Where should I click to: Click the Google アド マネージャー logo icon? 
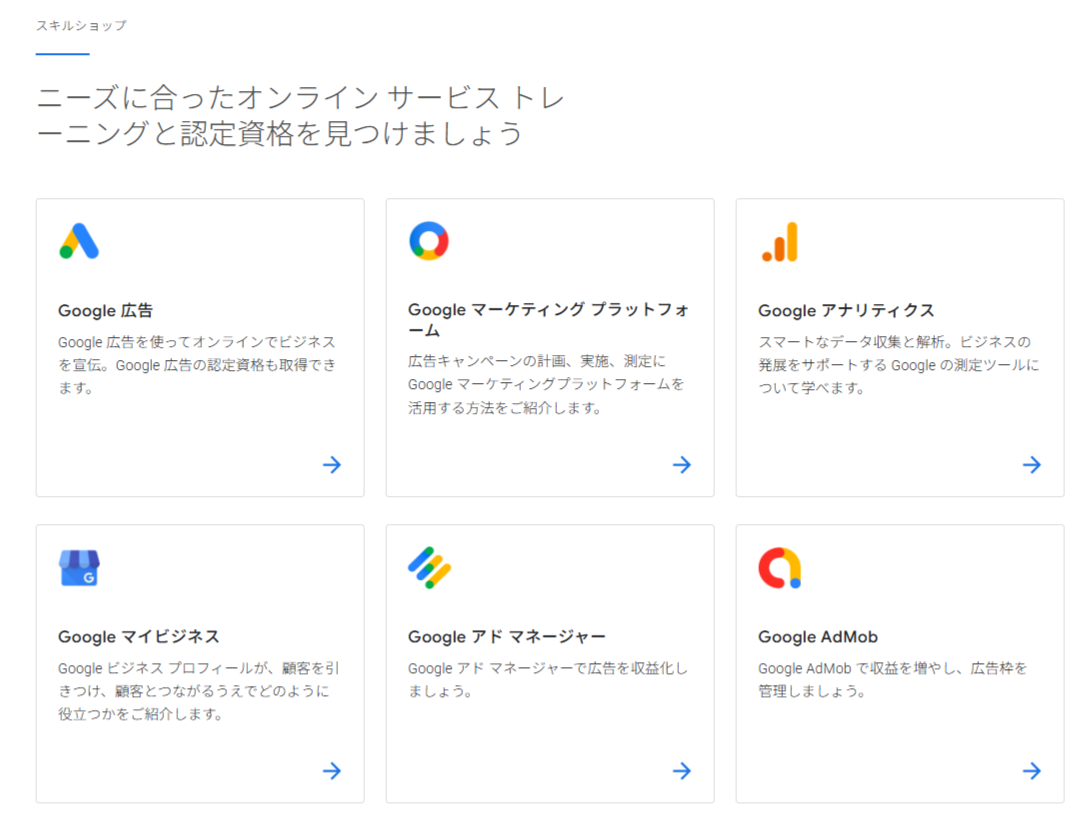click(429, 566)
